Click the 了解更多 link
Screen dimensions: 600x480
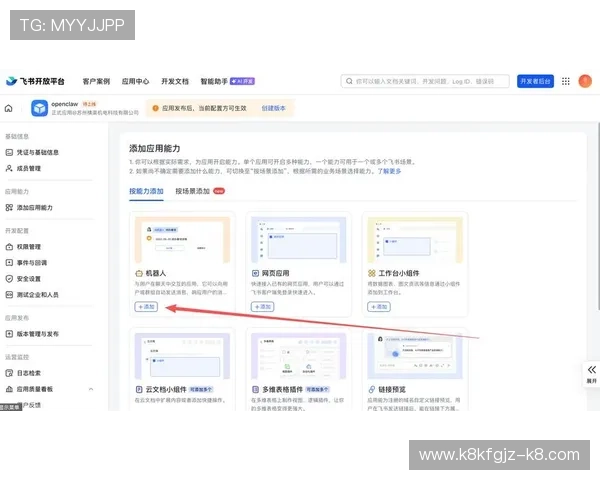pos(389,171)
